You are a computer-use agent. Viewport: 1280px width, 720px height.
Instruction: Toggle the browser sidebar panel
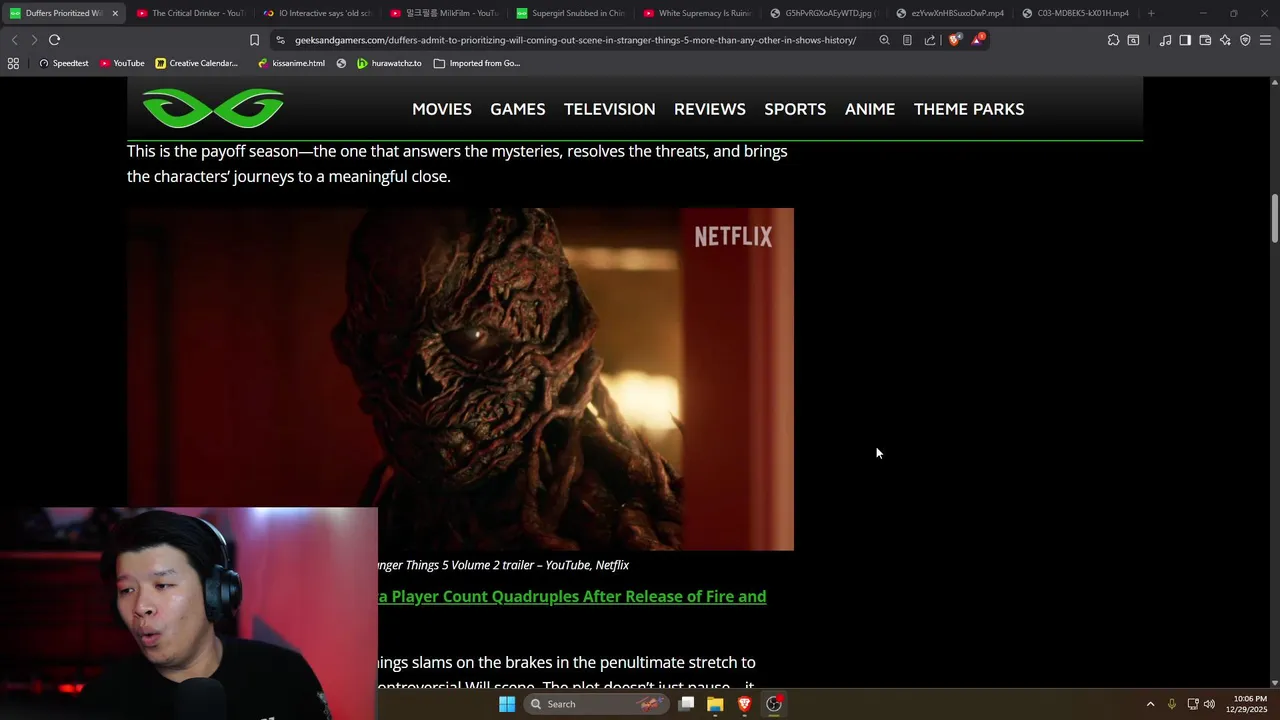(1185, 40)
